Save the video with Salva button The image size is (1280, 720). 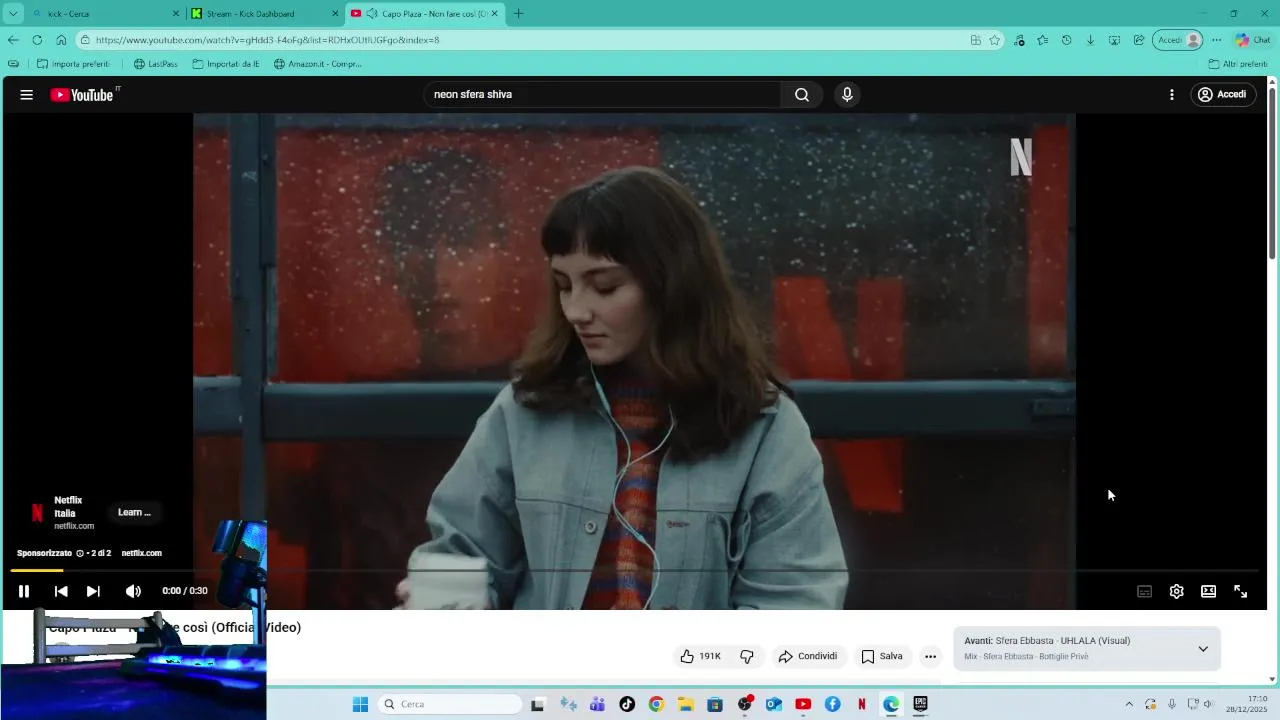(882, 656)
